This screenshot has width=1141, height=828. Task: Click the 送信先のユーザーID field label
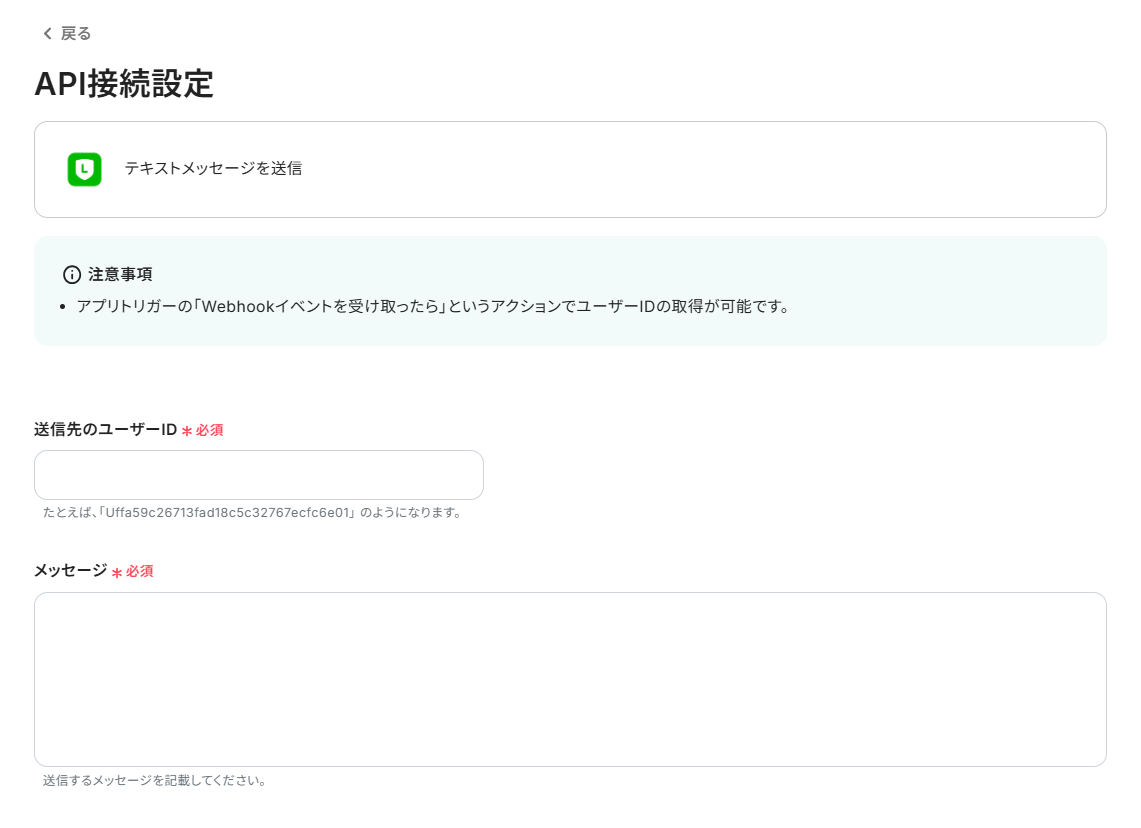point(104,430)
